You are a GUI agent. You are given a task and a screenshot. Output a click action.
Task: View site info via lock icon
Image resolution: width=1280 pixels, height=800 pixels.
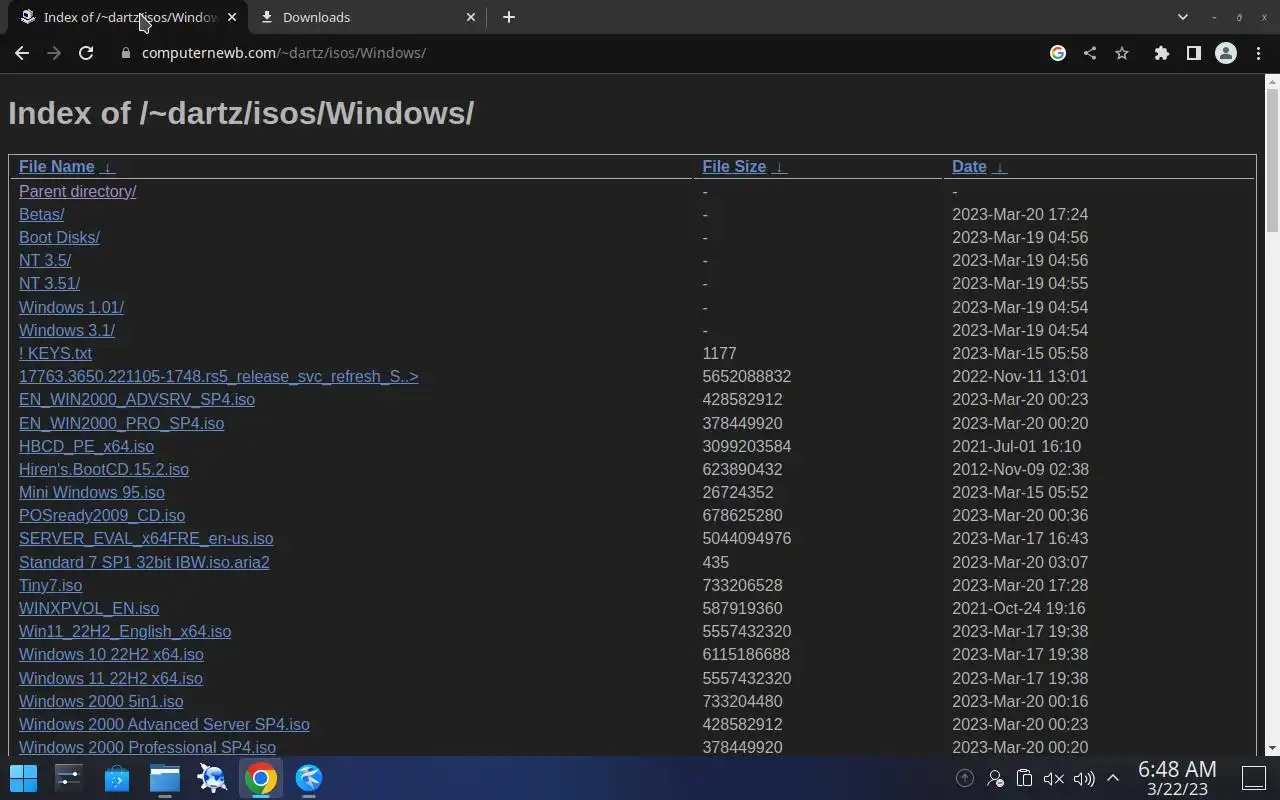[x=125, y=53]
